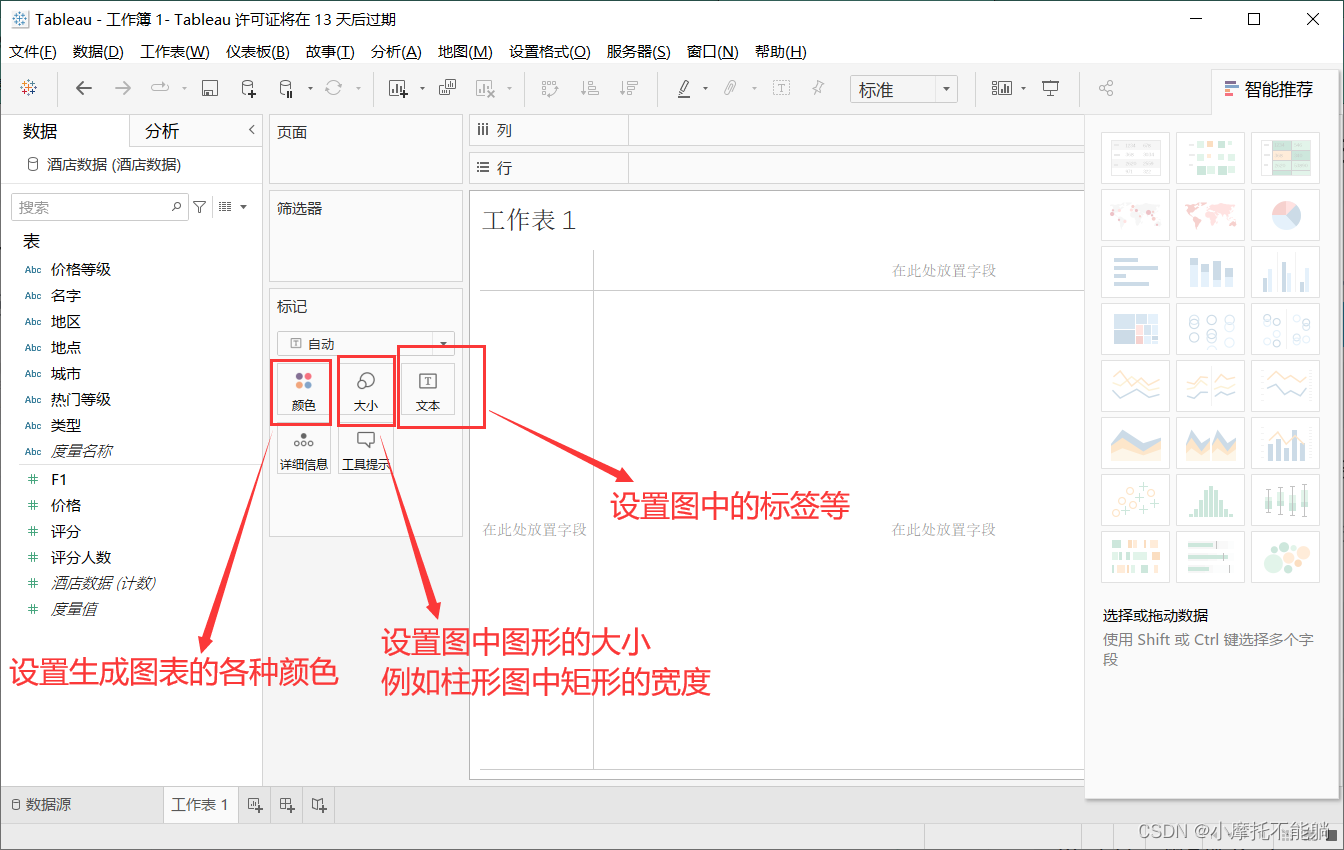This screenshot has height=850, width=1344.
Task: Switch to the 分析 pane tab
Action: pos(162,131)
